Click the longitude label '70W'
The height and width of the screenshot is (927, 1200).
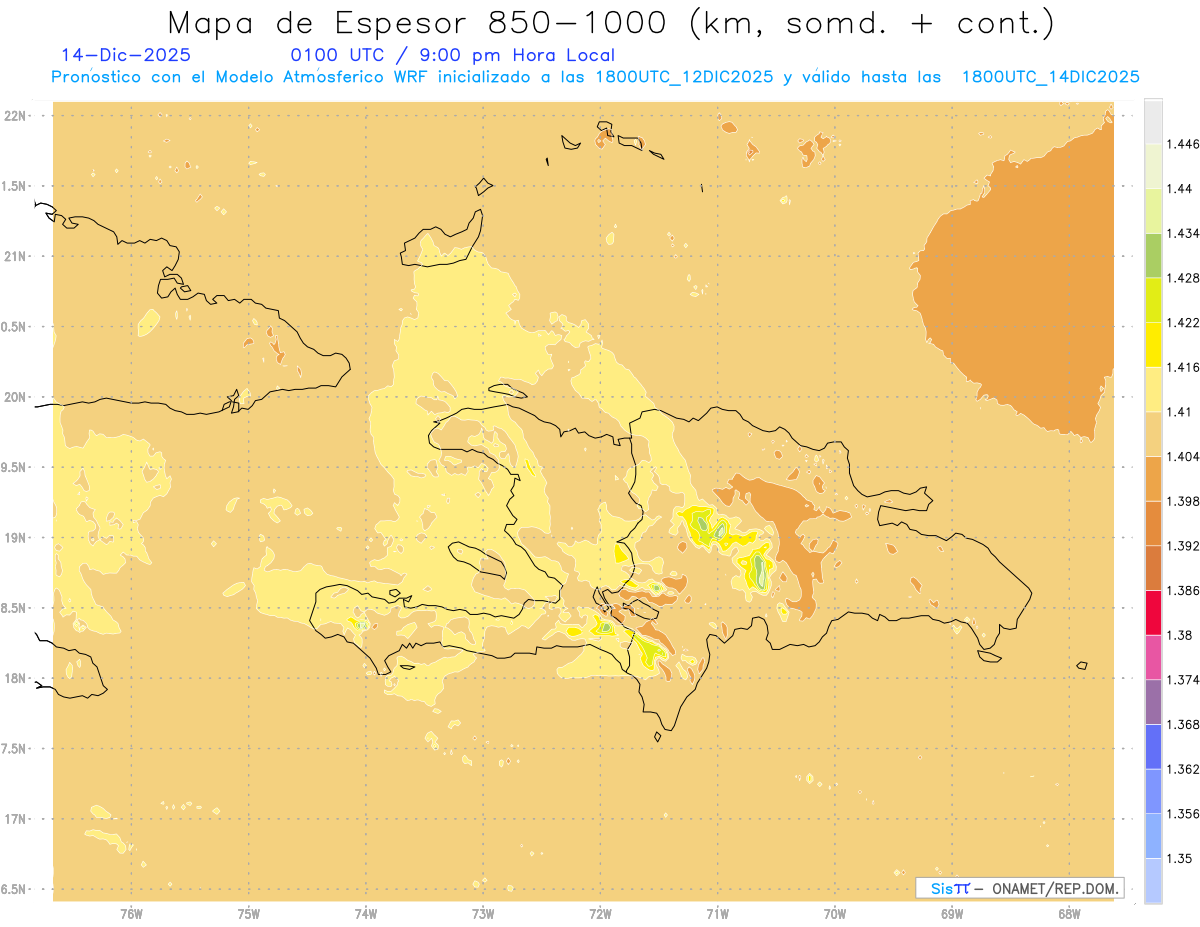[x=835, y=914]
